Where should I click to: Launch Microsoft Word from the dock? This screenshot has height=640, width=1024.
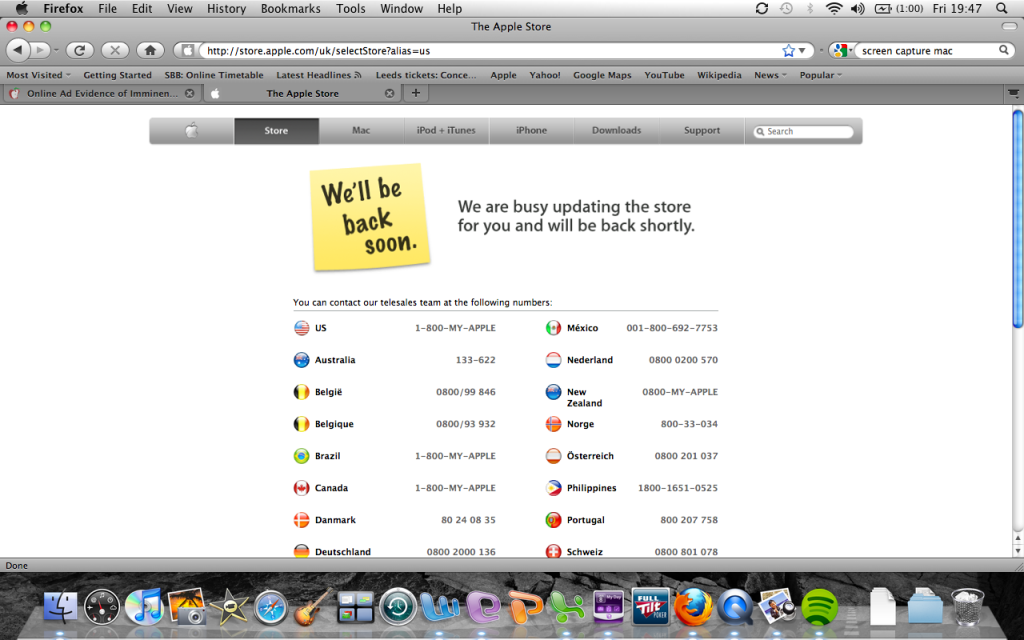click(x=440, y=607)
